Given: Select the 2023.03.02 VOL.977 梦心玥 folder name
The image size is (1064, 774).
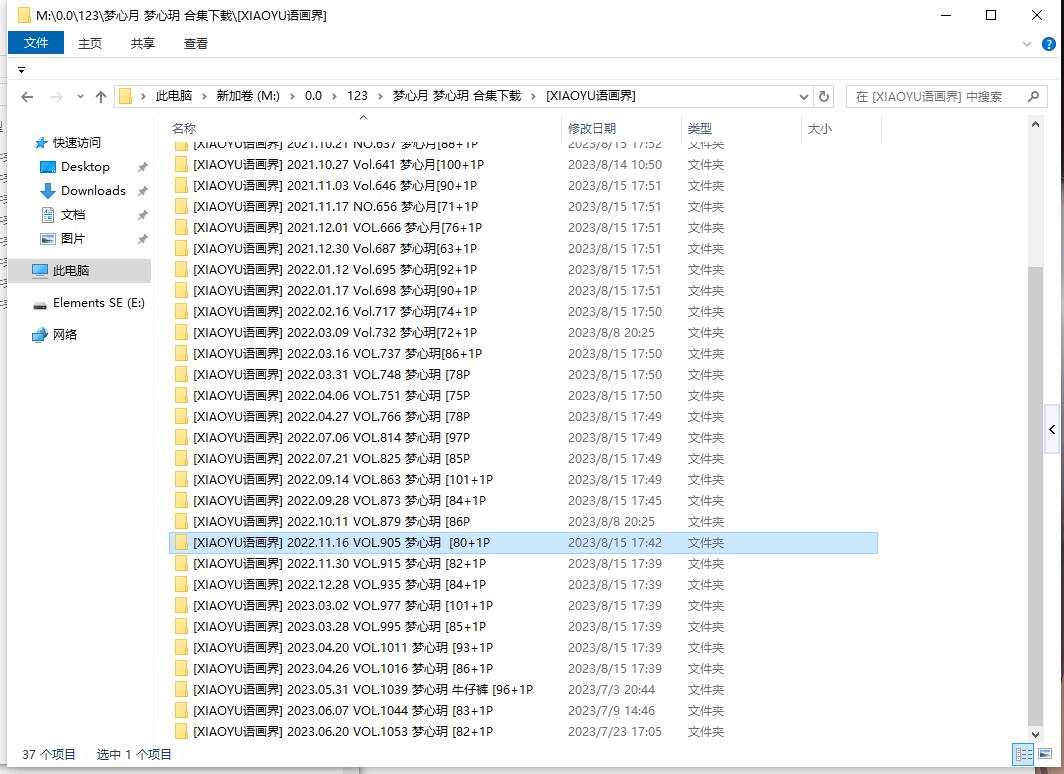Looking at the screenshot, I should (343, 606).
